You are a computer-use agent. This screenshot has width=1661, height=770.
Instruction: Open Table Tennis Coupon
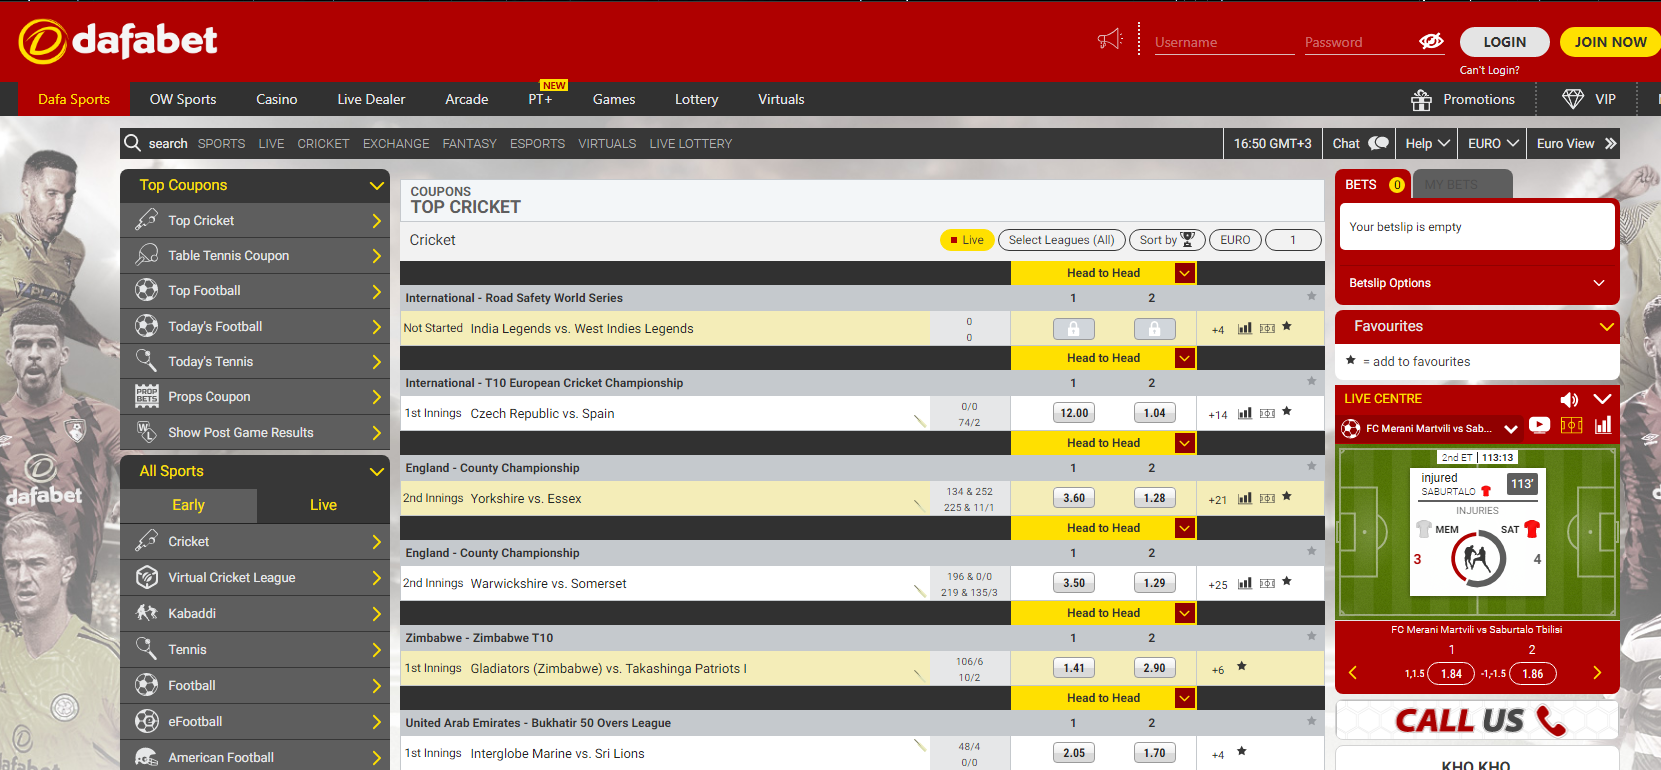pyautogui.click(x=255, y=256)
